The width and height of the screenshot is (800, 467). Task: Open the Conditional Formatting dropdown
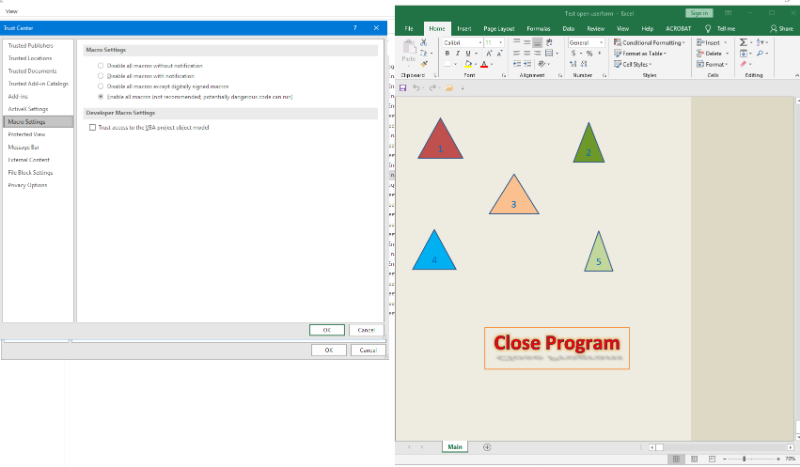coord(652,43)
